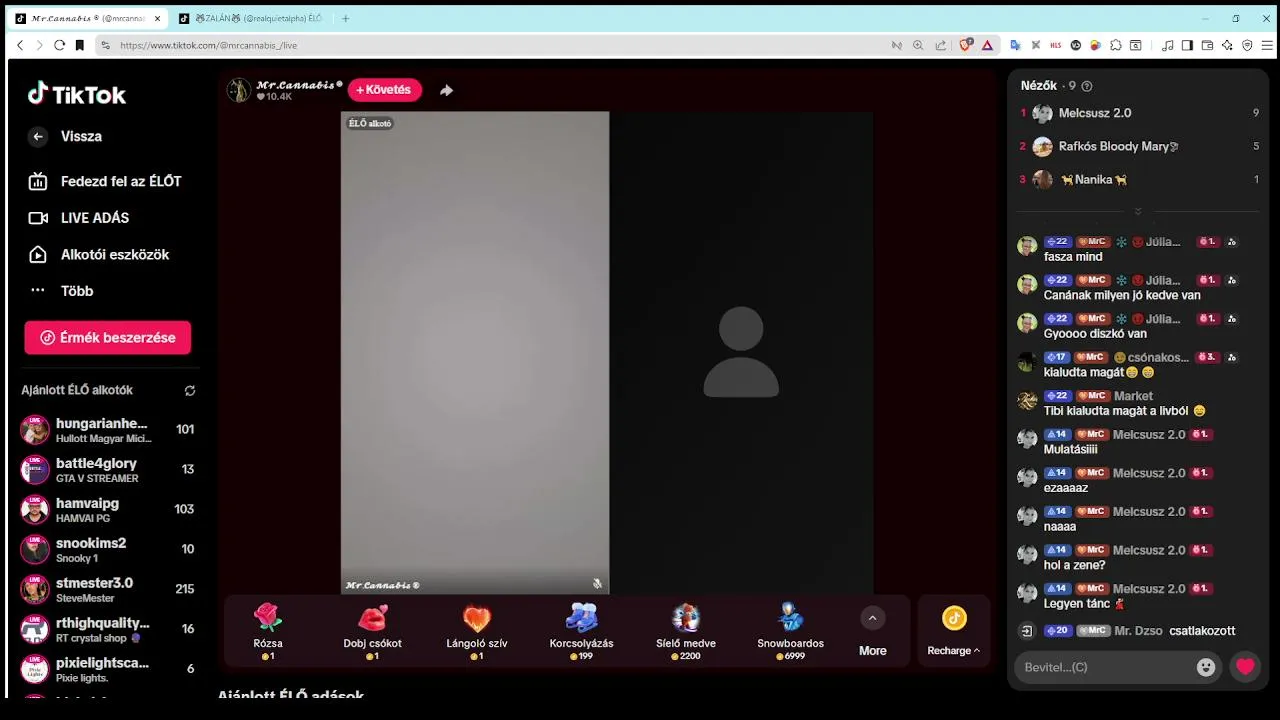Click the zoom magnifier icon in address bar

[918, 45]
